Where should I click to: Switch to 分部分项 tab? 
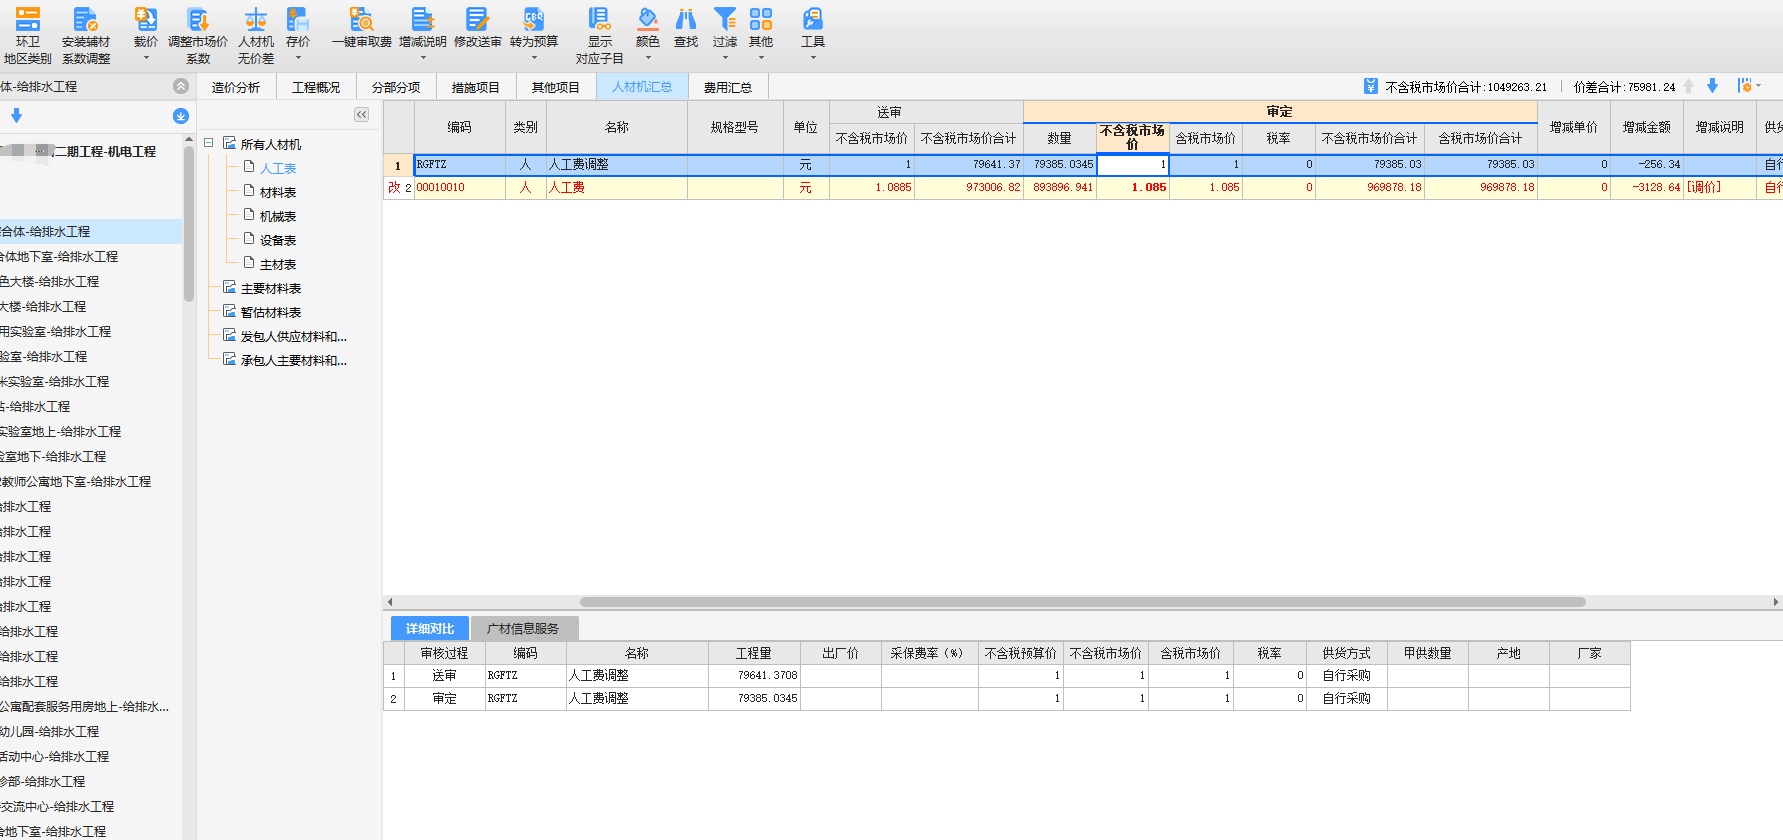396,87
